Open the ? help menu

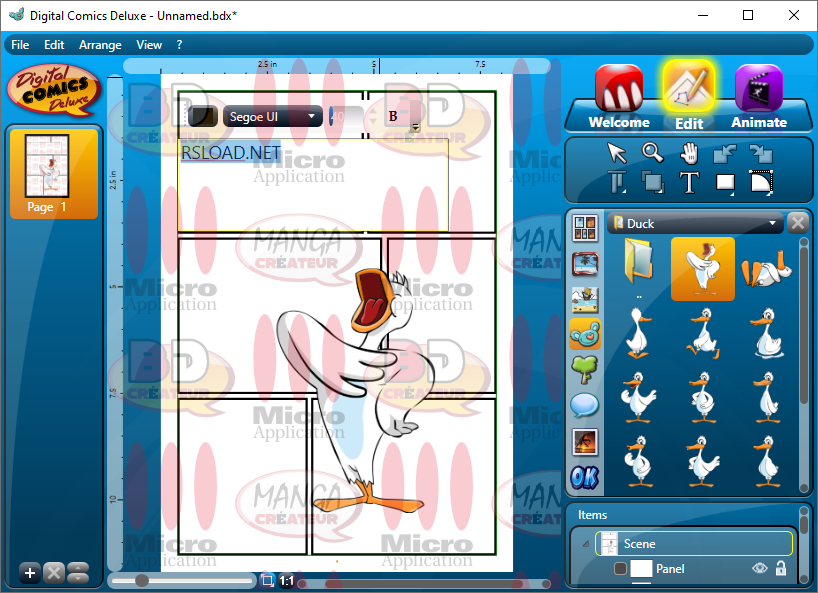(179, 45)
